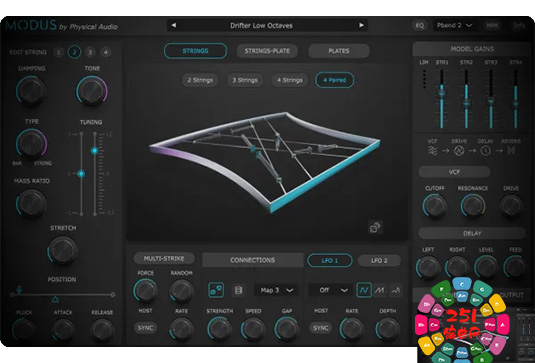Screen dimensions: 535x363
Task: Choose the sine LFO waveform icon
Action: (x=364, y=290)
